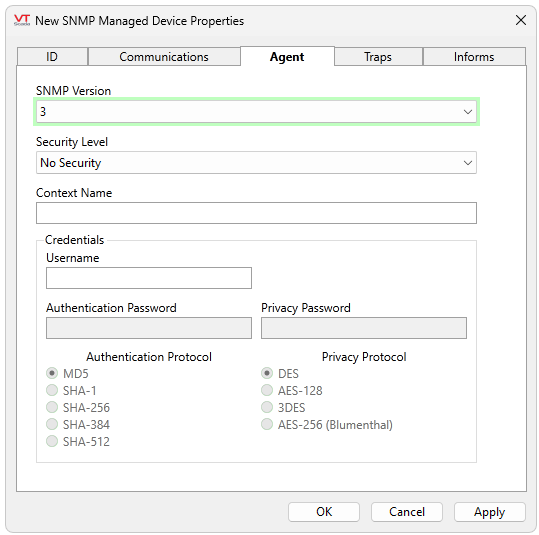Open the Security Level dropdown
The height and width of the screenshot is (535, 539).
point(256,163)
